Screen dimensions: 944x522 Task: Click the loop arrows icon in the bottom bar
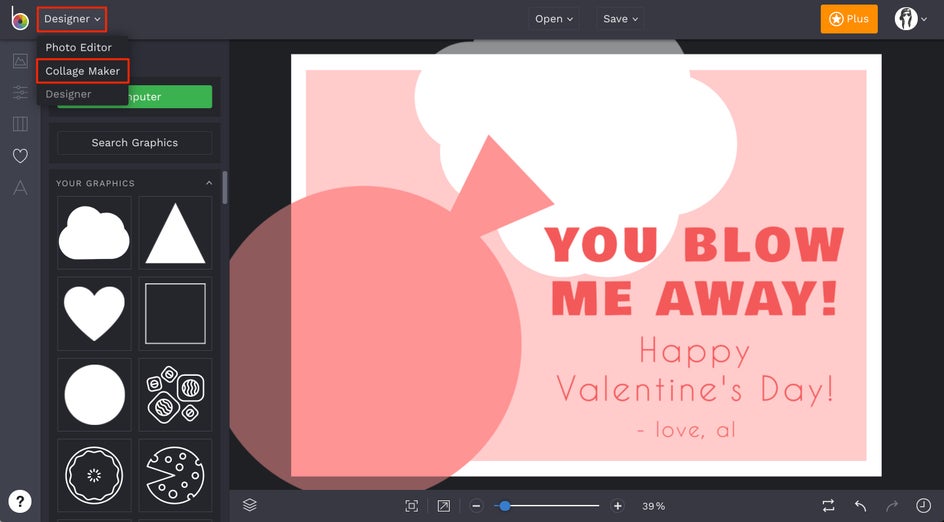coord(828,506)
